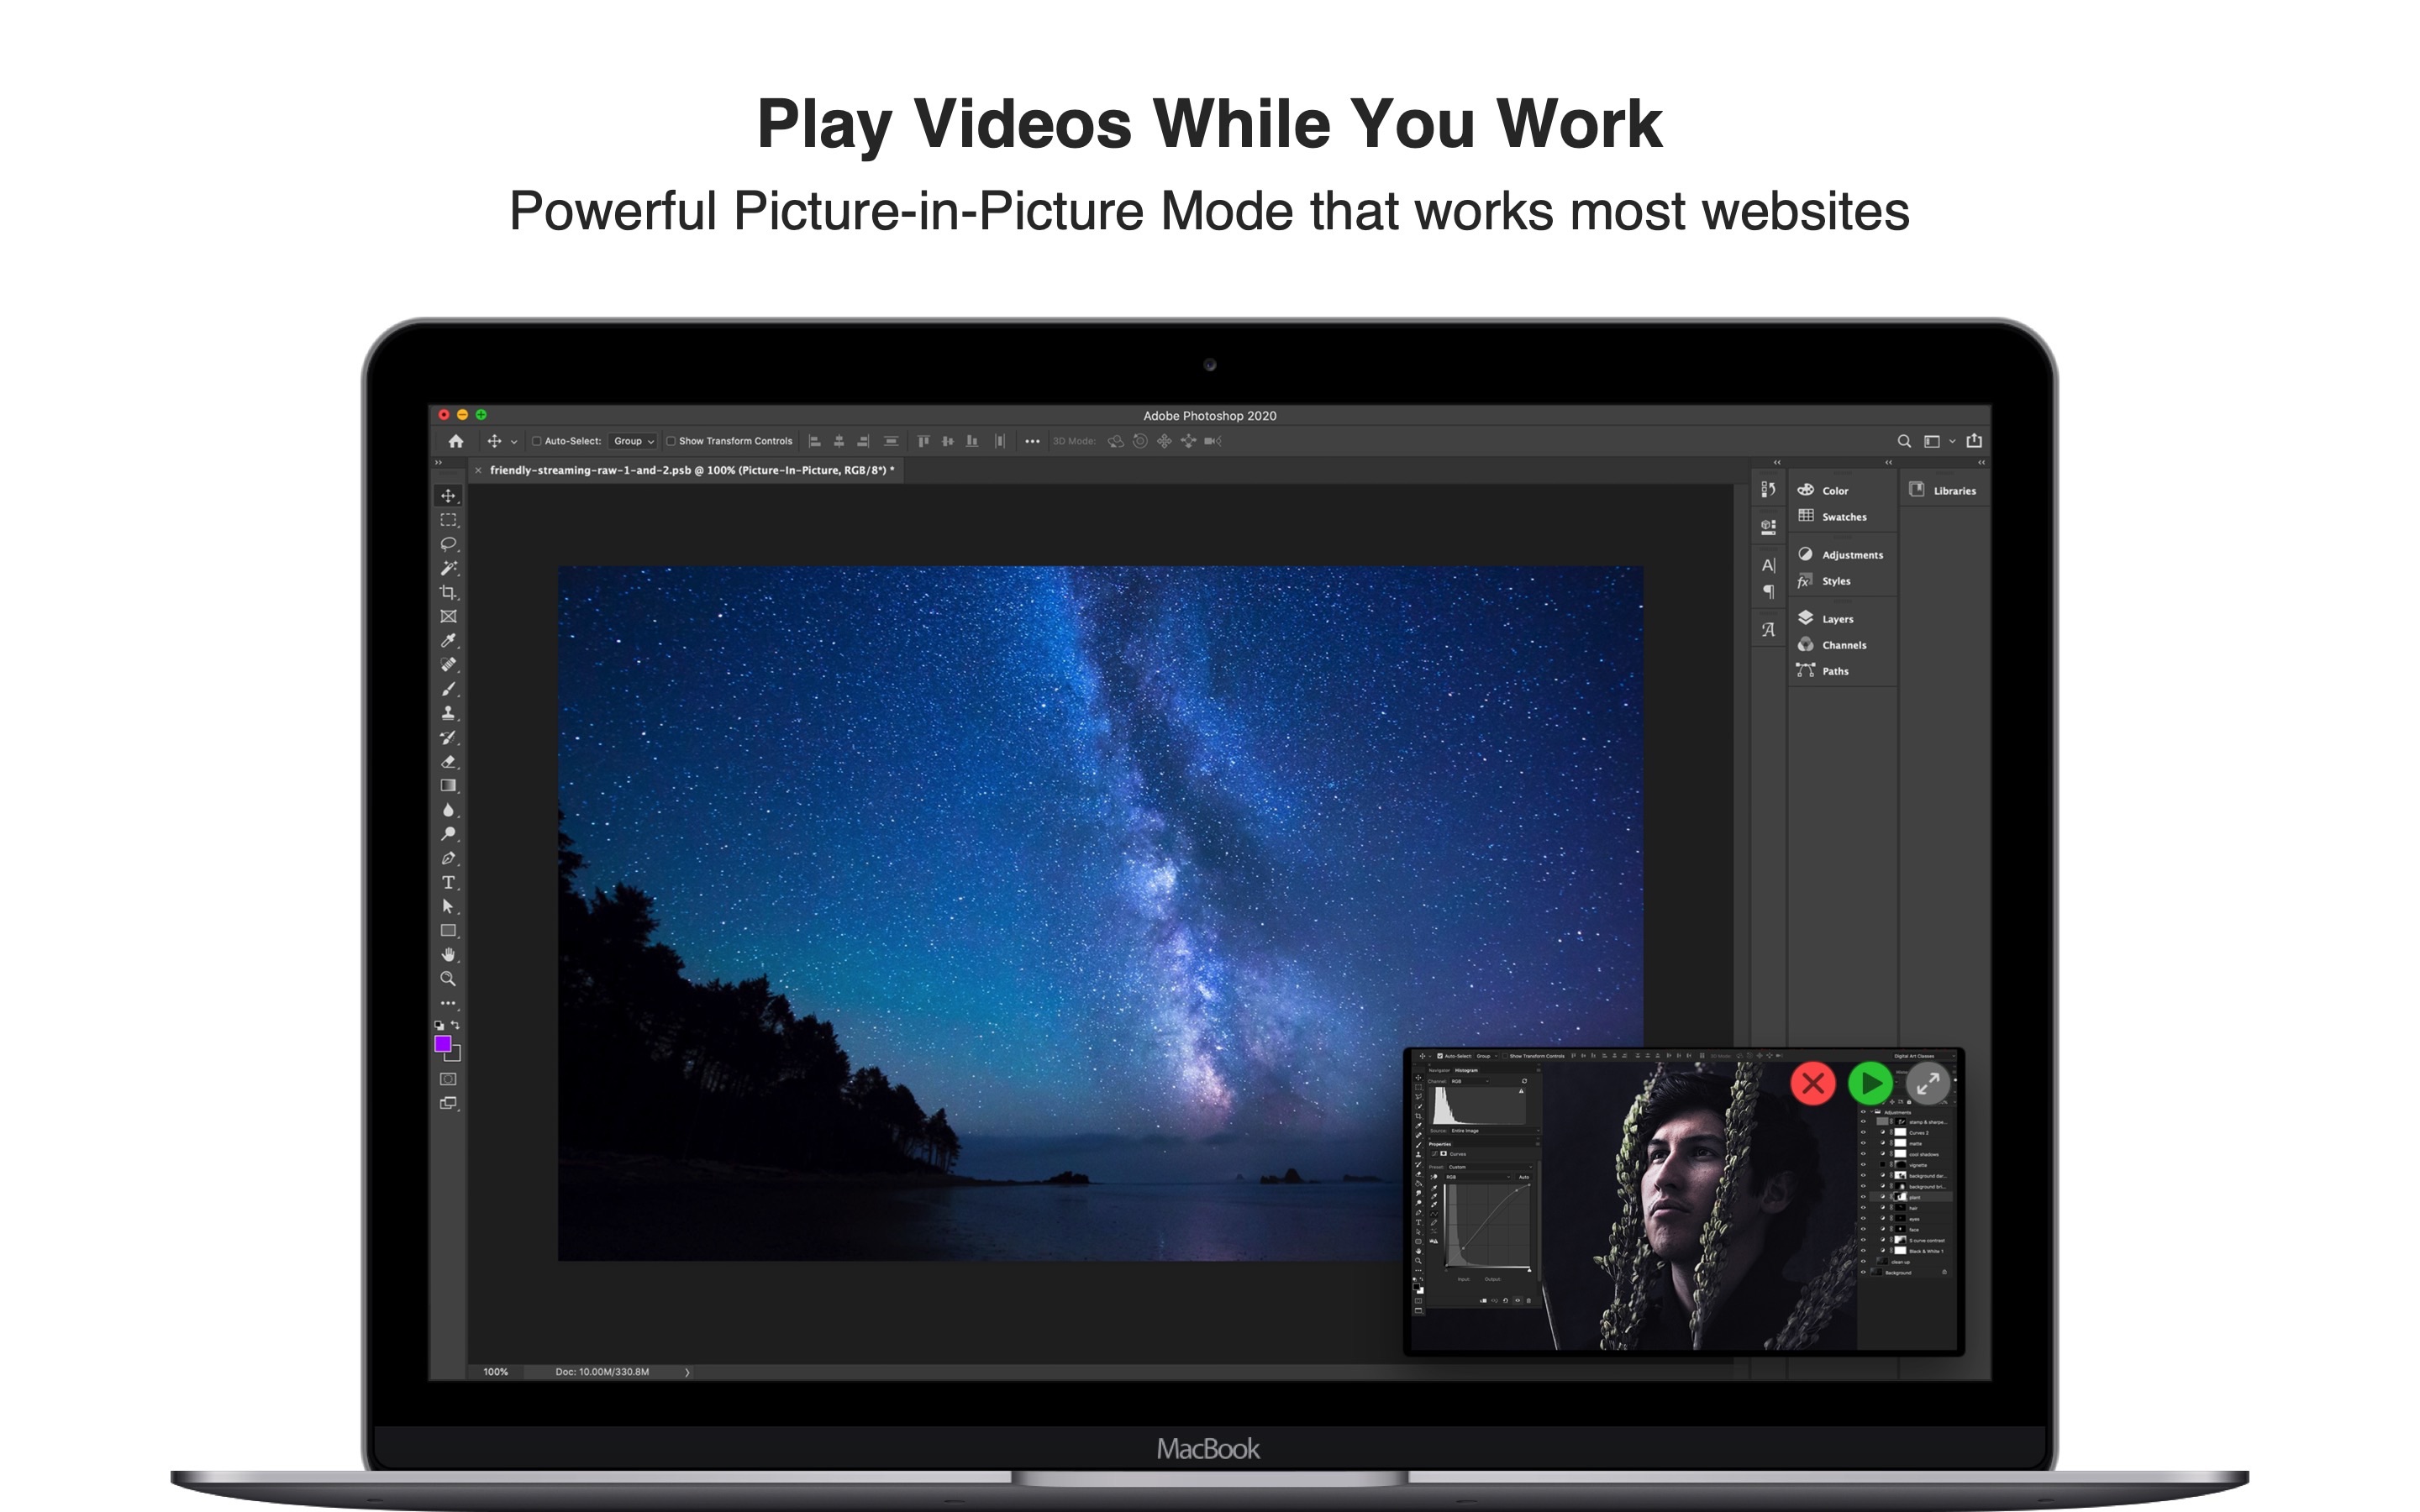
Task: Select the Healing Brush tool
Action: (448, 664)
